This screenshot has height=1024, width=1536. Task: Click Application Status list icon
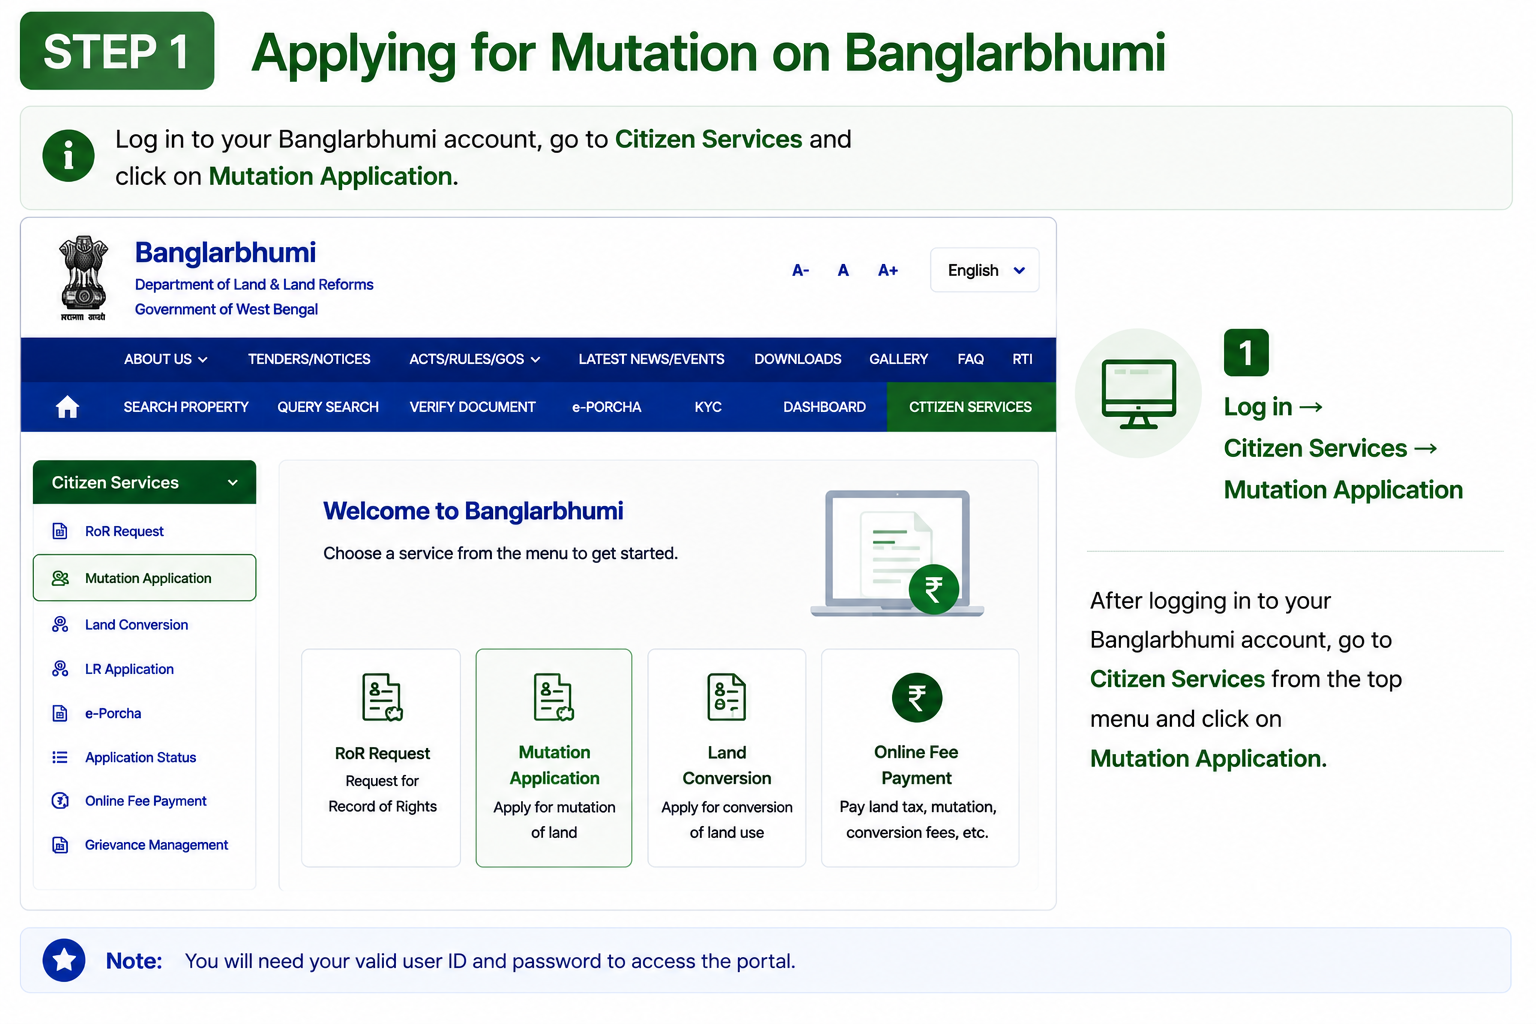coord(60,757)
